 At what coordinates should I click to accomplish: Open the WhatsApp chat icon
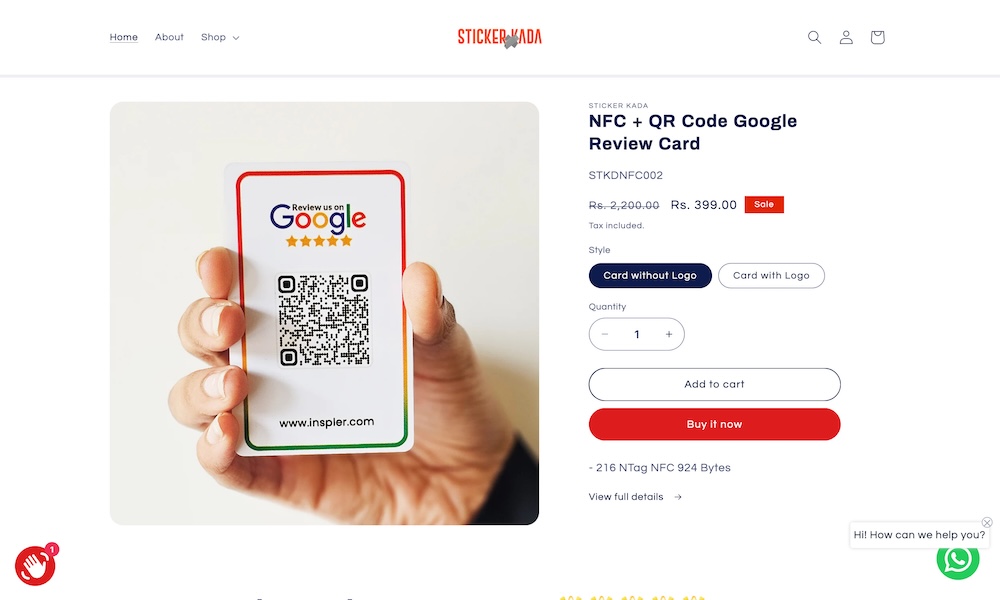[957, 559]
